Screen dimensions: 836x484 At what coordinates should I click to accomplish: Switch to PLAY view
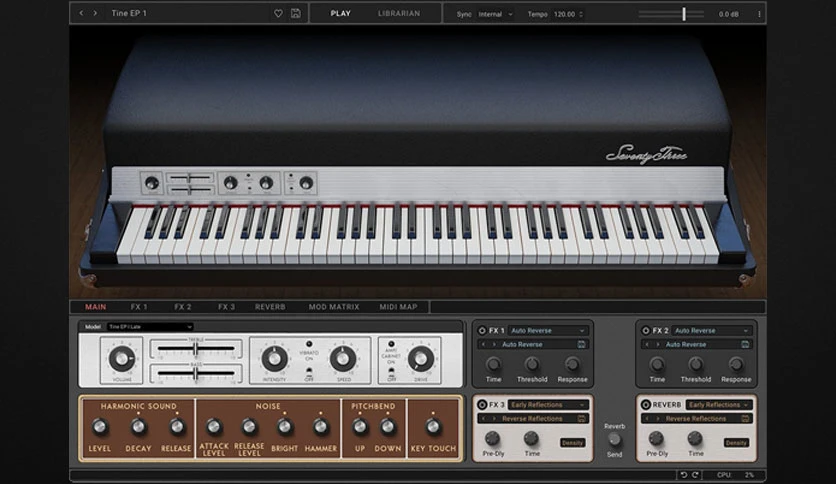pos(340,13)
